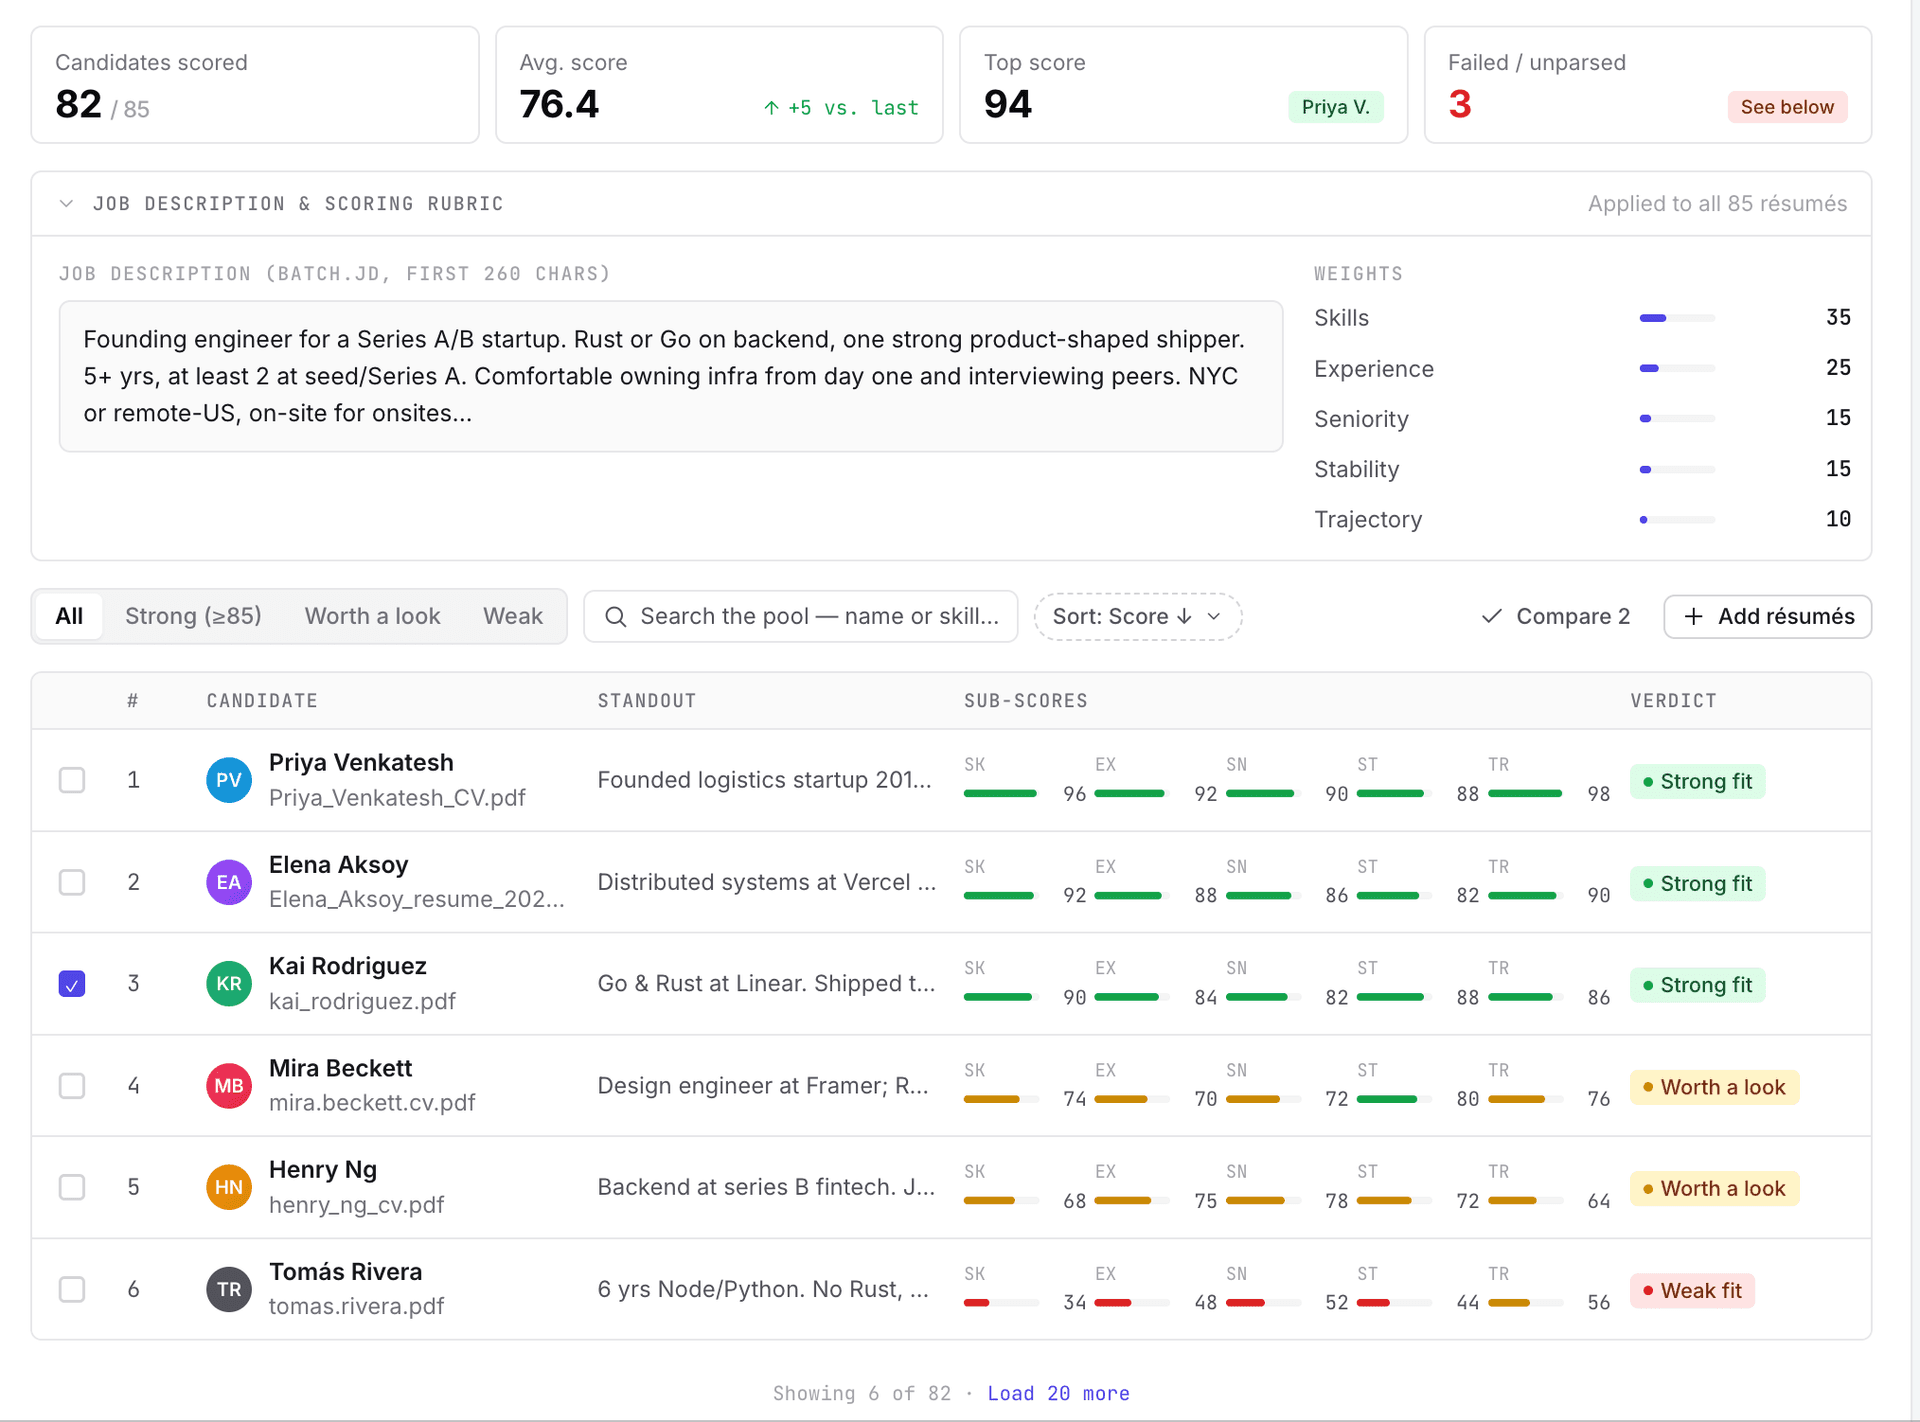The width and height of the screenshot is (1920, 1422).
Task: Click the 'Applied to all 85 résumés' note
Action: (x=1717, y=204)
